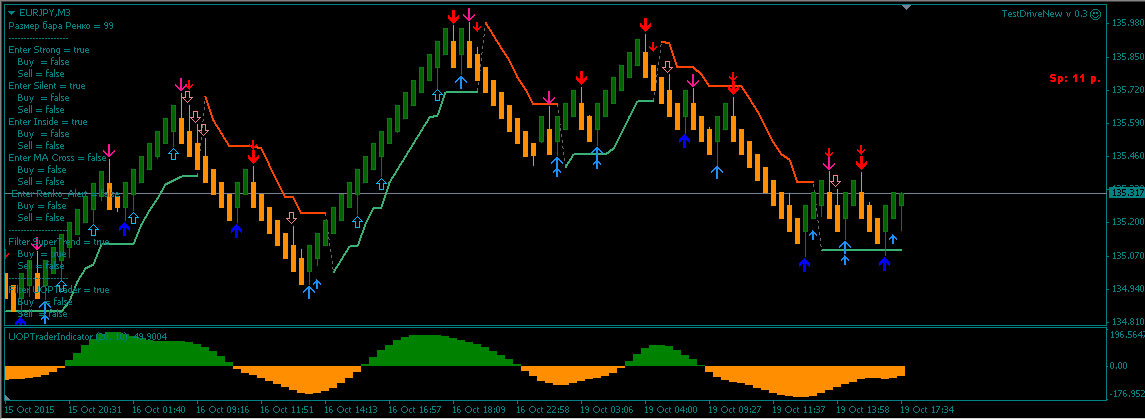
Task: Click the '15 Oct 2015' time label
Action: [x=28, y=410]
